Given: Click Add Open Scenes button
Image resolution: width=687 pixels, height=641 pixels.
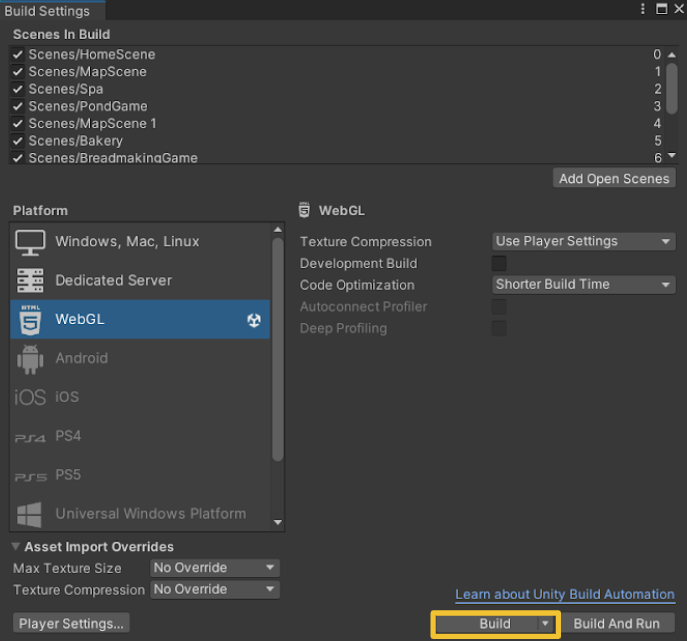Looking at the screenshot, I should tap(614, 178).
